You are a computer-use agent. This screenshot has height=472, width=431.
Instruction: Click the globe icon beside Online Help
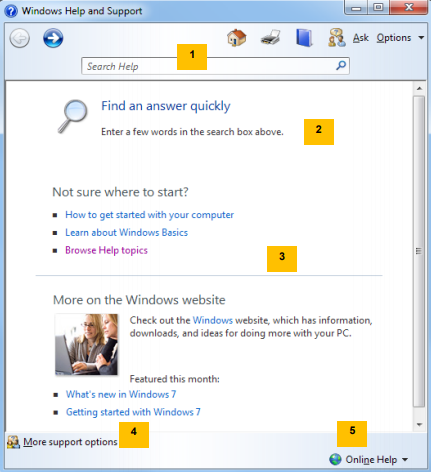(335, 459)
